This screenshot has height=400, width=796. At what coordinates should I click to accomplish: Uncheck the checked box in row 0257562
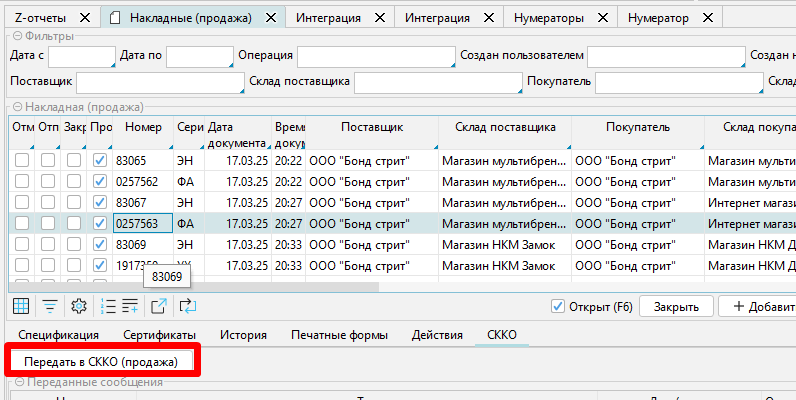[99, 182]
